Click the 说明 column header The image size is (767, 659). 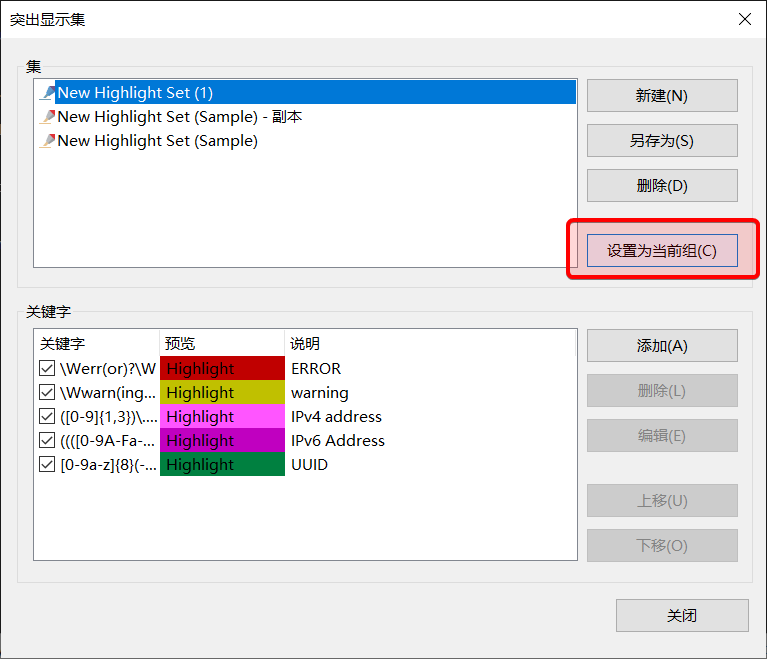pos(305,344)
